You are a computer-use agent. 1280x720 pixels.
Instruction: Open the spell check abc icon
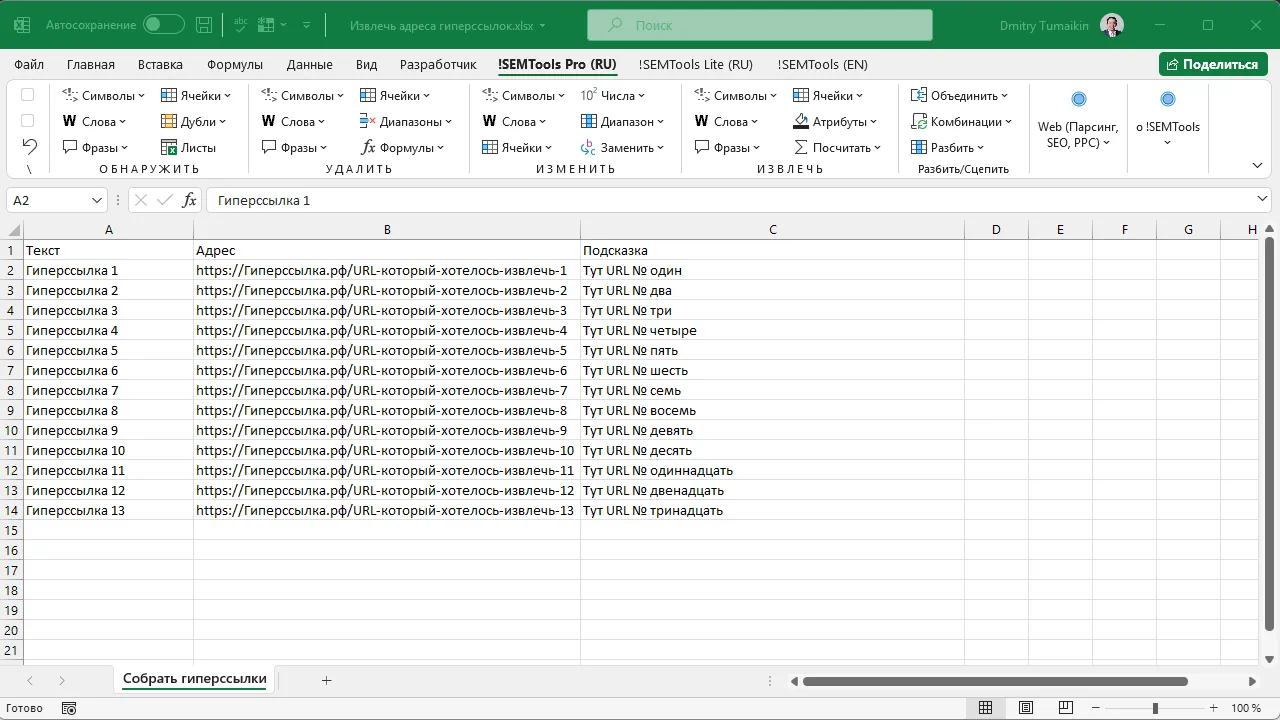(x=240, y=25)
